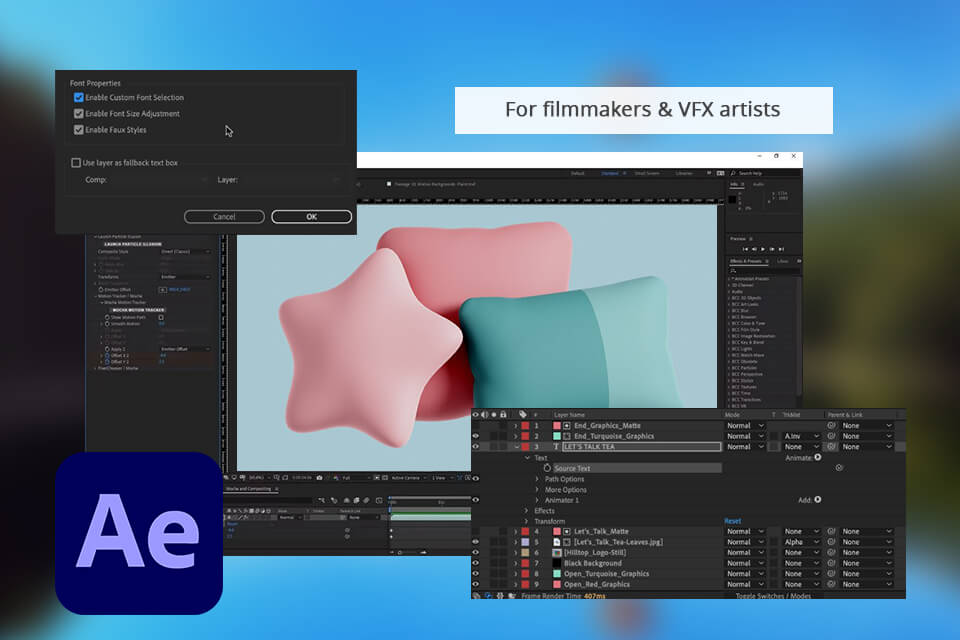Open the Alpha track matte dropdown
The width and height of the screenshot is (960, 640).
[x=801, y=542]
